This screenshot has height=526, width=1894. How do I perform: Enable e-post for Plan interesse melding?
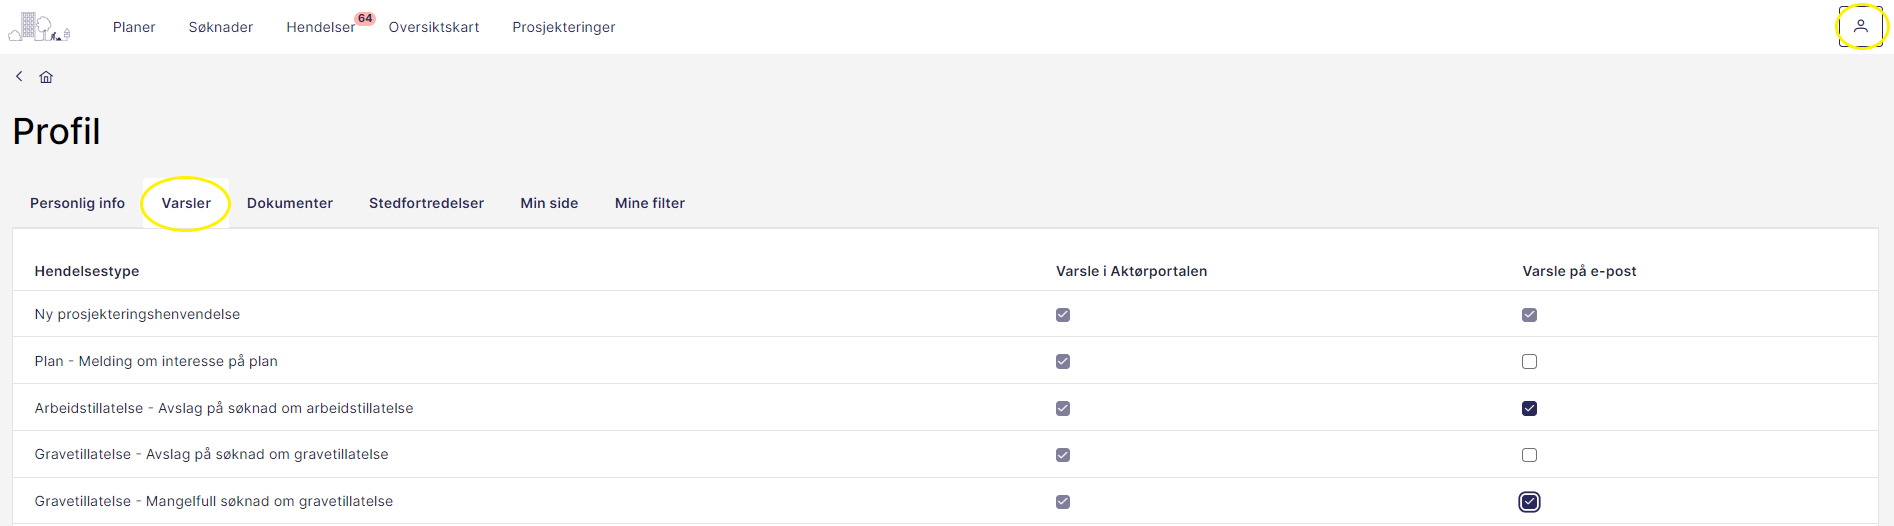pos(1529,362)
